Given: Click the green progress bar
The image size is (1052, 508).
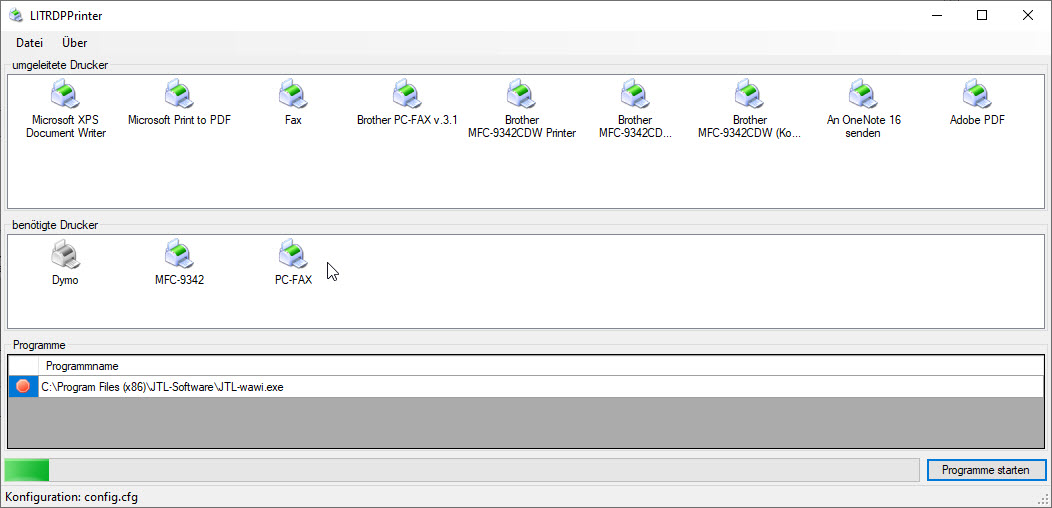Looking at the screenshot, I should 27,470.
